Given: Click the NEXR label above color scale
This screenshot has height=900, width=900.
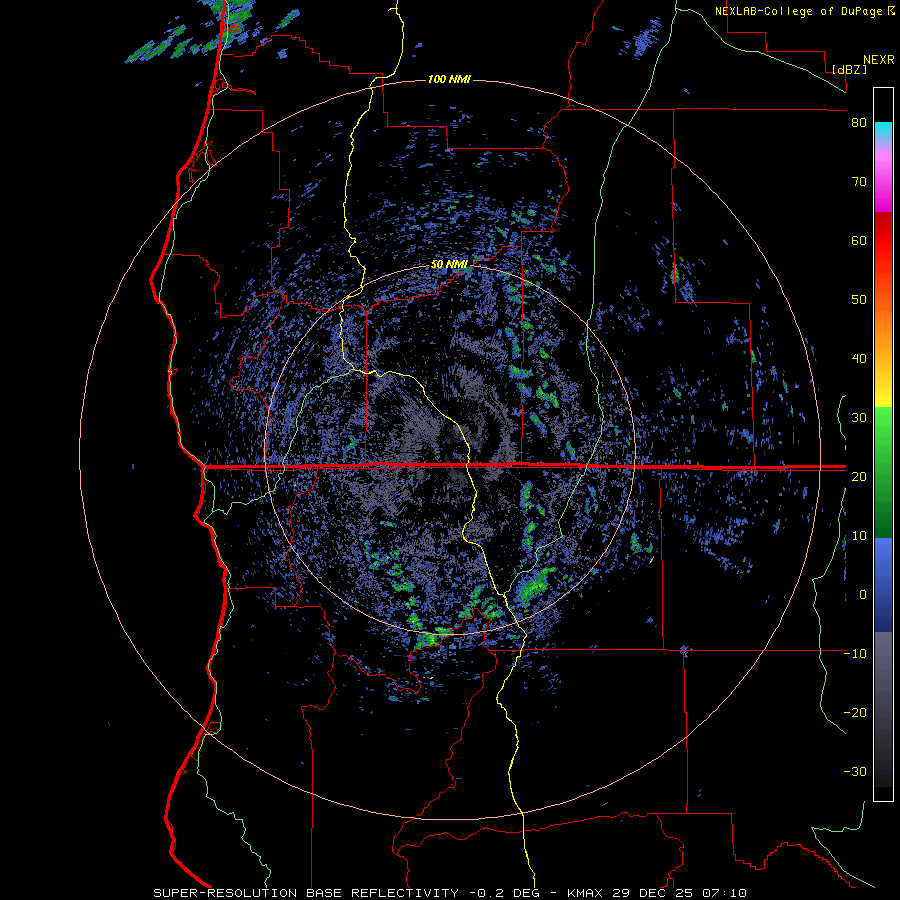Looking at the screenshot, I should [879, 60].
